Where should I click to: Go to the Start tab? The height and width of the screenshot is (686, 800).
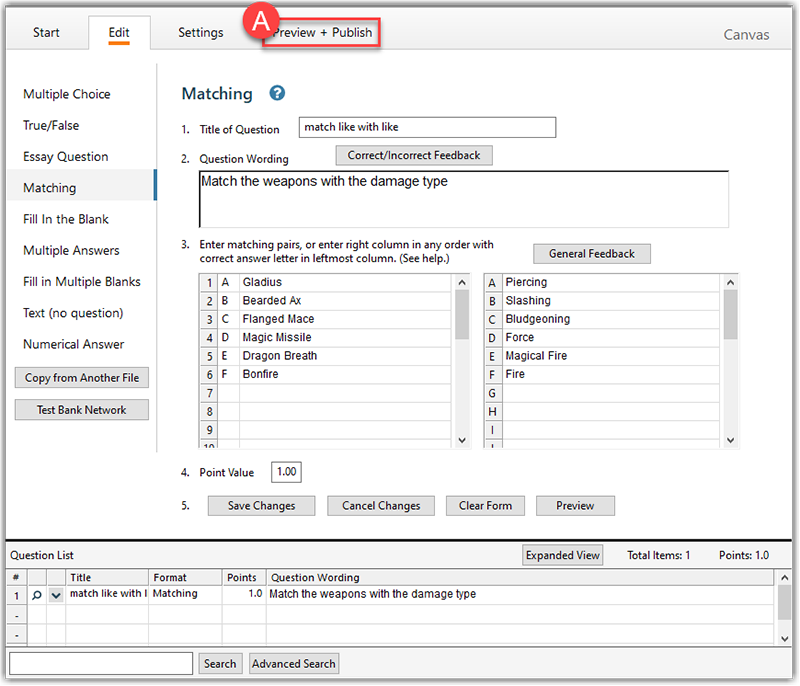46,33
